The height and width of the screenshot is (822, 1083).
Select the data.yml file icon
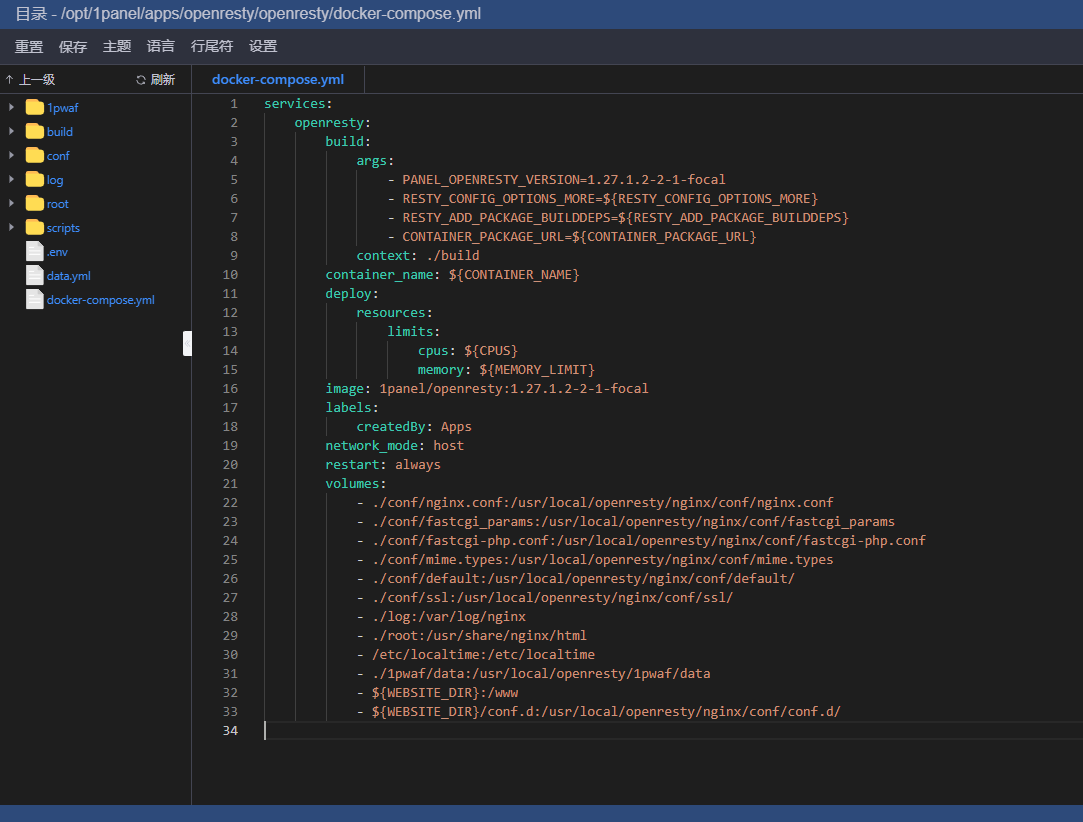[35, 275]
